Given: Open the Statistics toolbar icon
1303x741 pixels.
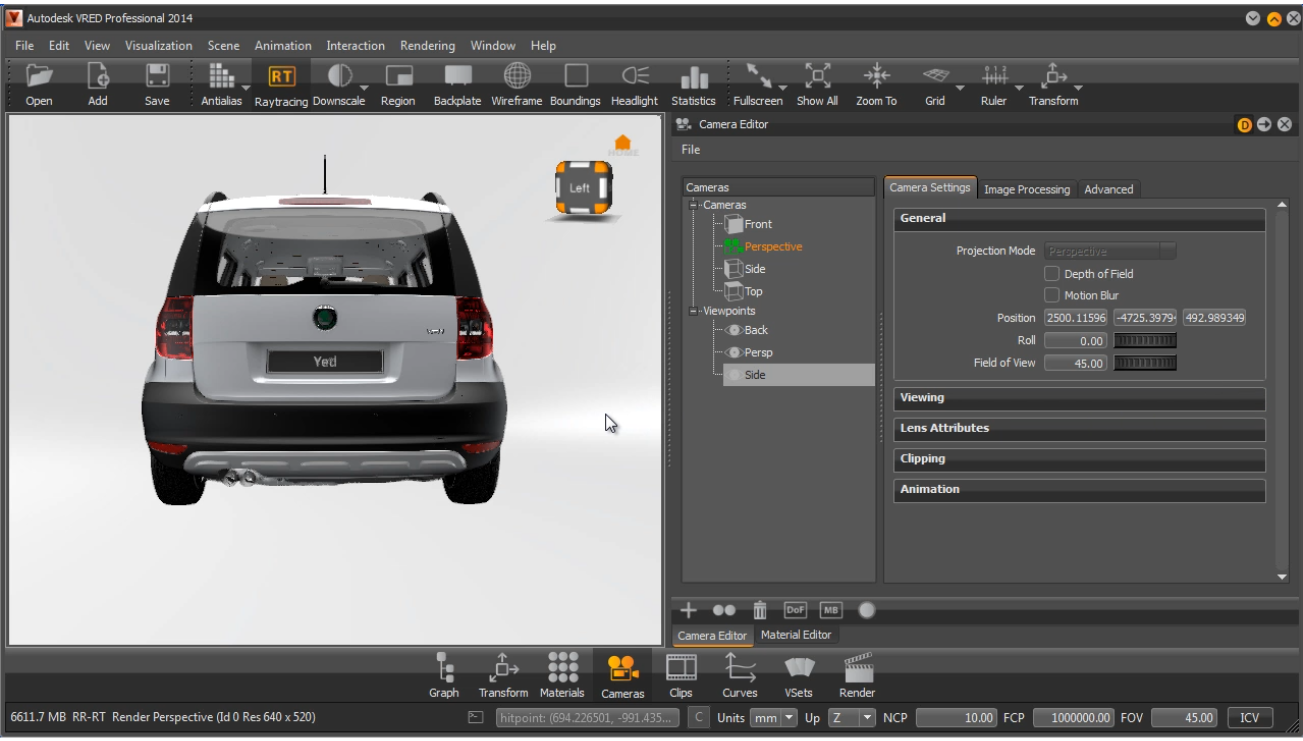Looking at the screenshot, I should click(694, 77).
